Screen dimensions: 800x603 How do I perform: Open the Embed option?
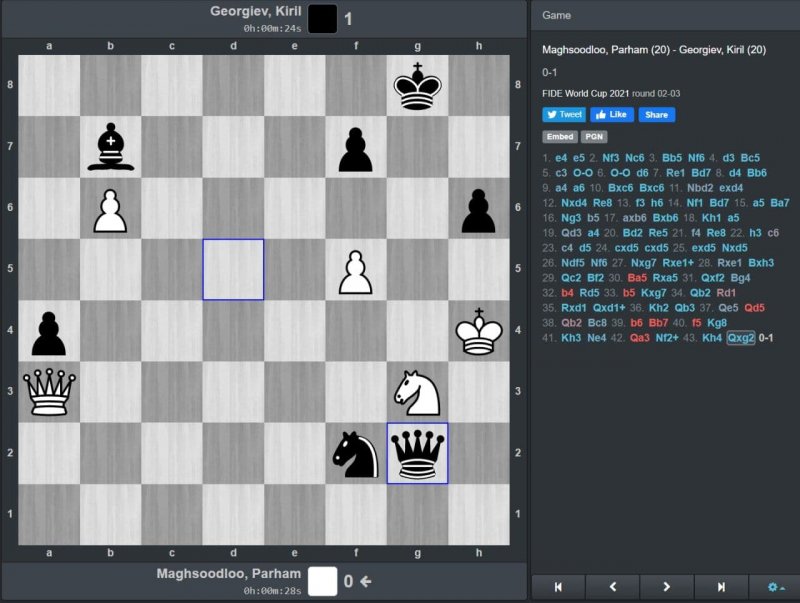click(559, 137)
